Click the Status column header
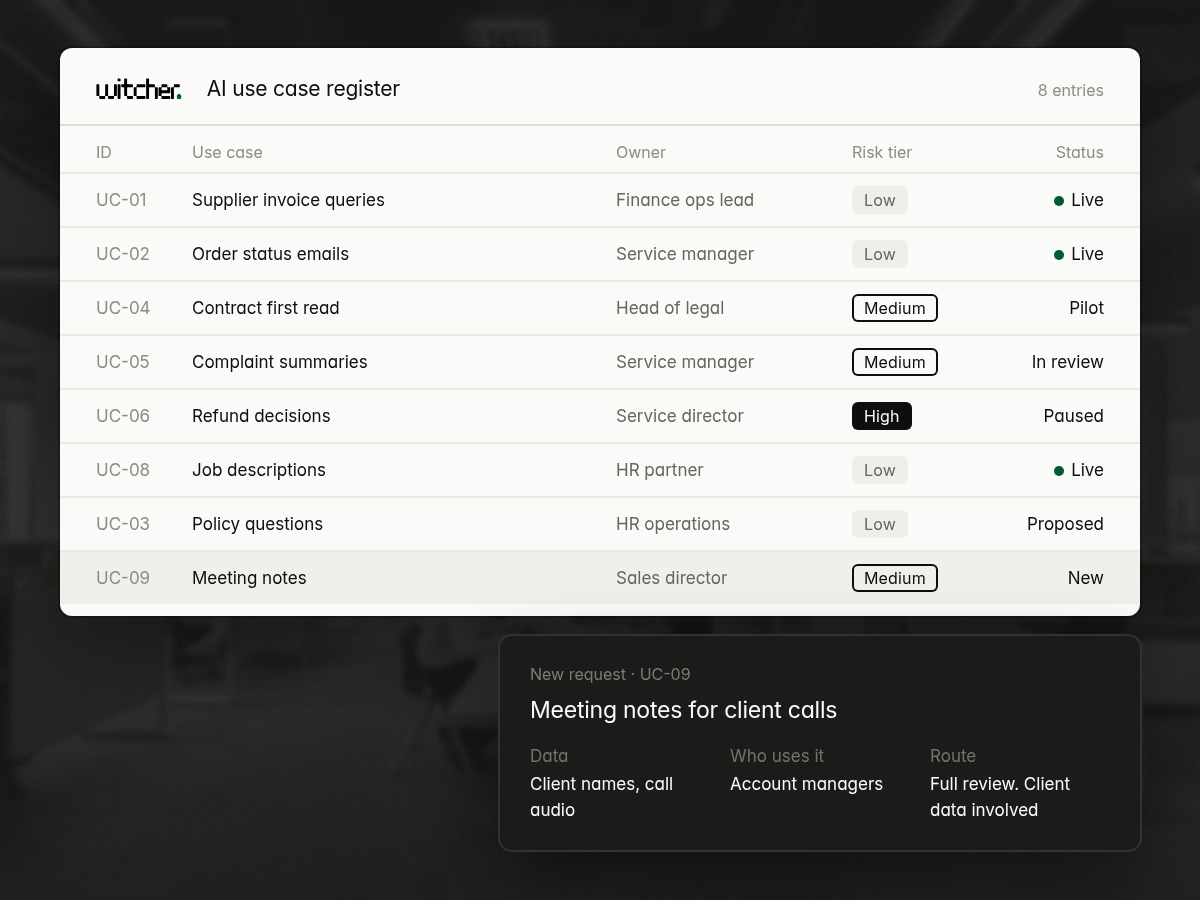The height and width of the screenshot is (900, 1200). [x=1080, y=152]
